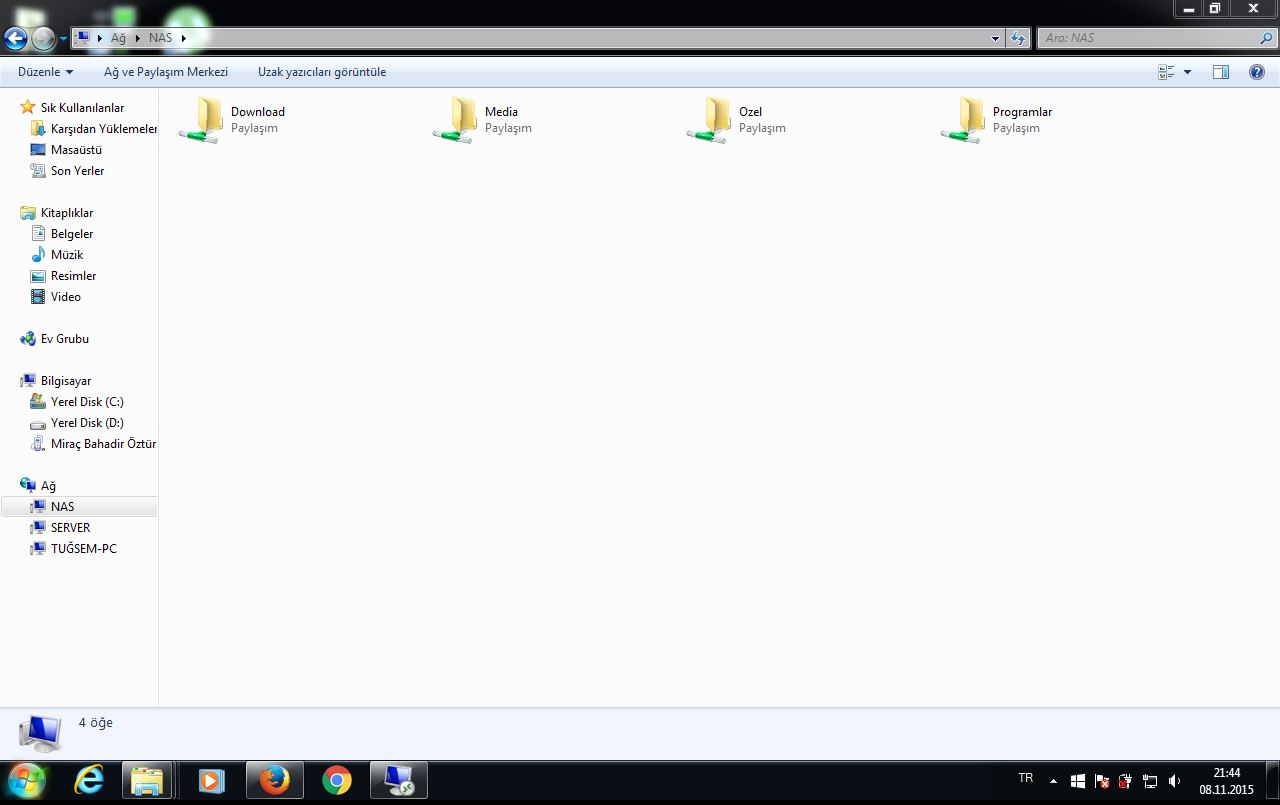Launch Google Chrome from the taskbar
This screenshot has height=805, width=1280.
click(x=337, y=780)
